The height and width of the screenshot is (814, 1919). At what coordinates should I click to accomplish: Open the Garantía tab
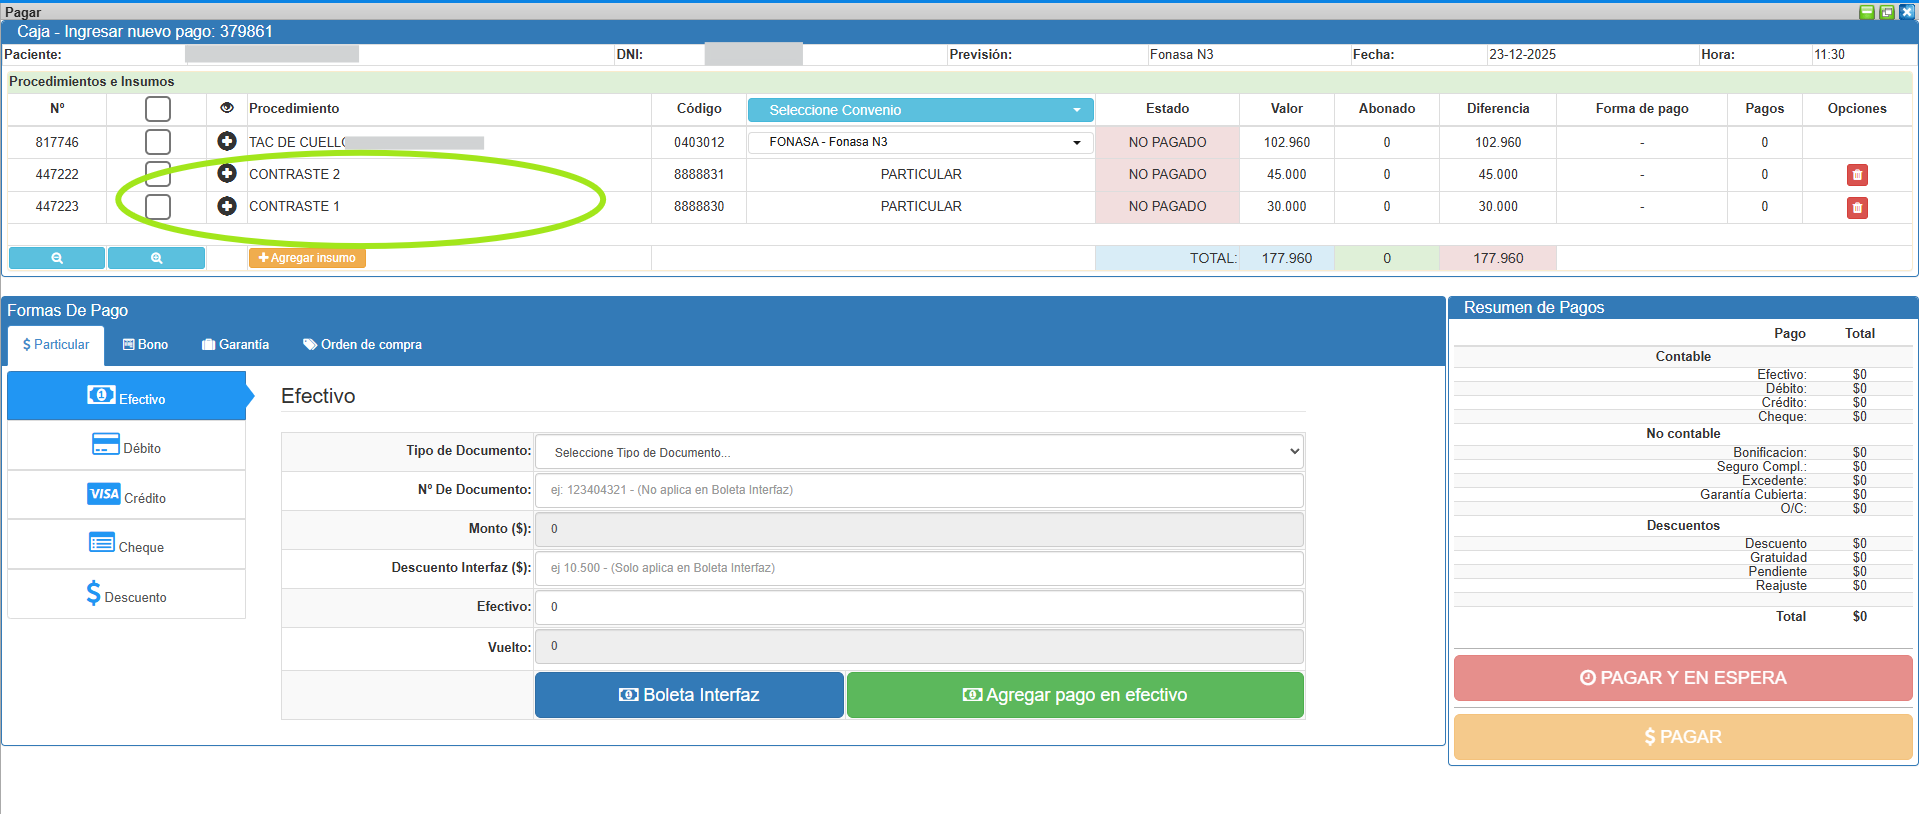pyautogui.click(x=235, y=345)
